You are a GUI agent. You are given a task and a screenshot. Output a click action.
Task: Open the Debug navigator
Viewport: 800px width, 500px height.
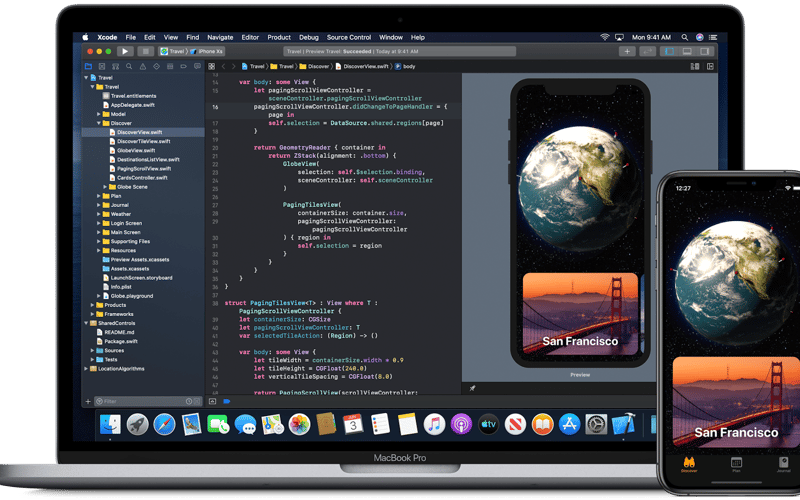(x=170, y=66)
